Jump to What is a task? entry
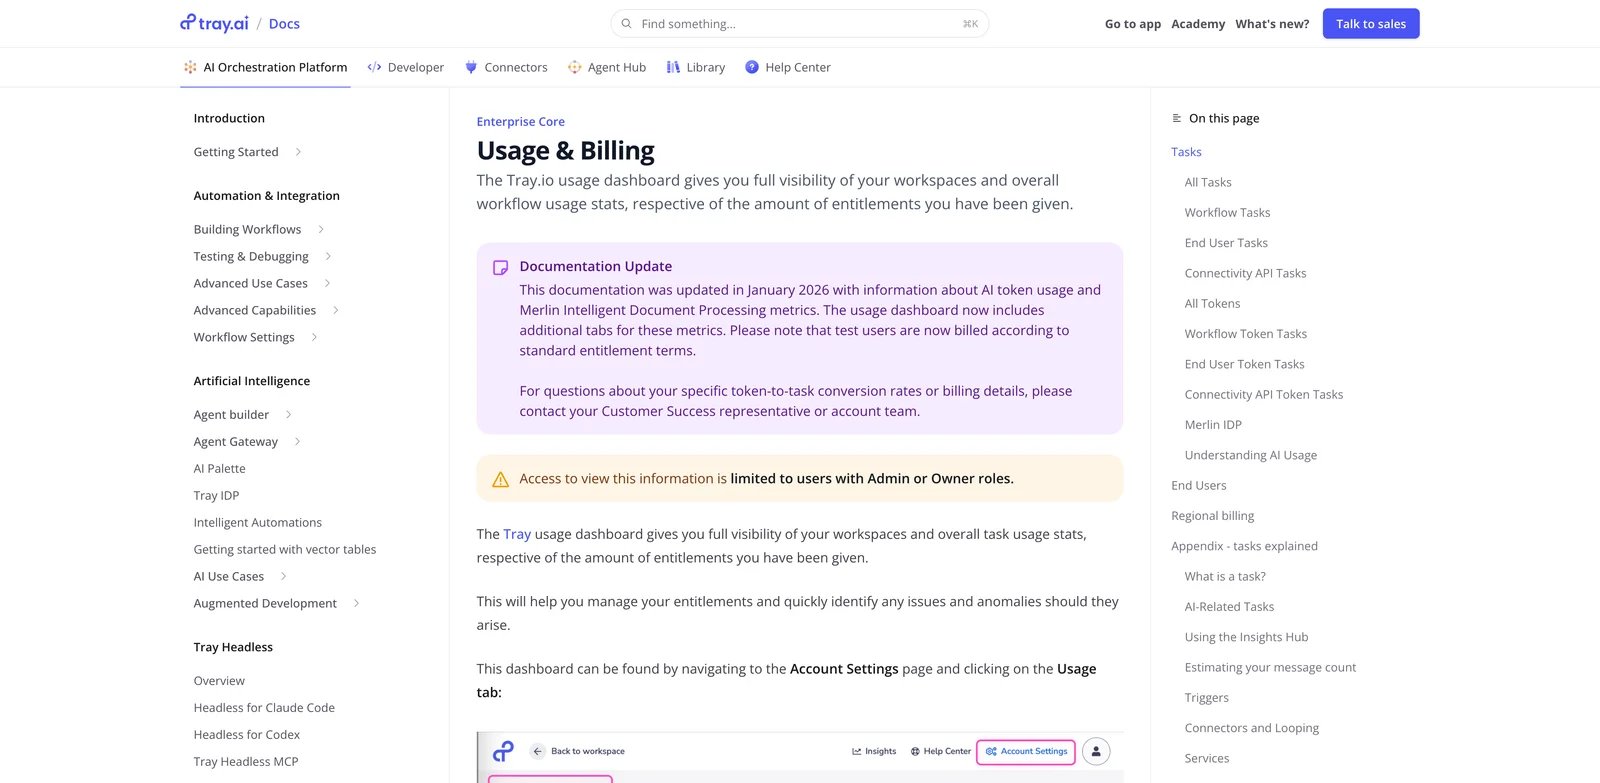 coord(1225,577)
